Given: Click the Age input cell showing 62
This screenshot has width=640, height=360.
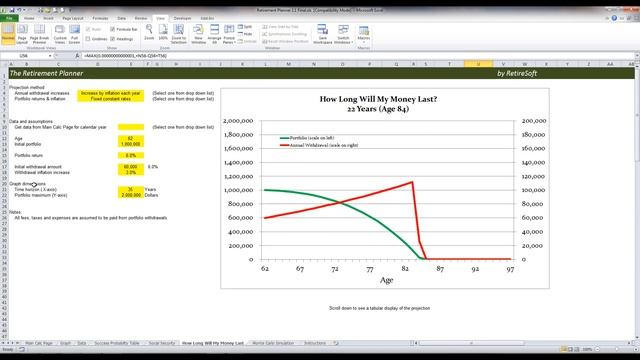Looking at the screenshot, I should click(x=131, y=138).
